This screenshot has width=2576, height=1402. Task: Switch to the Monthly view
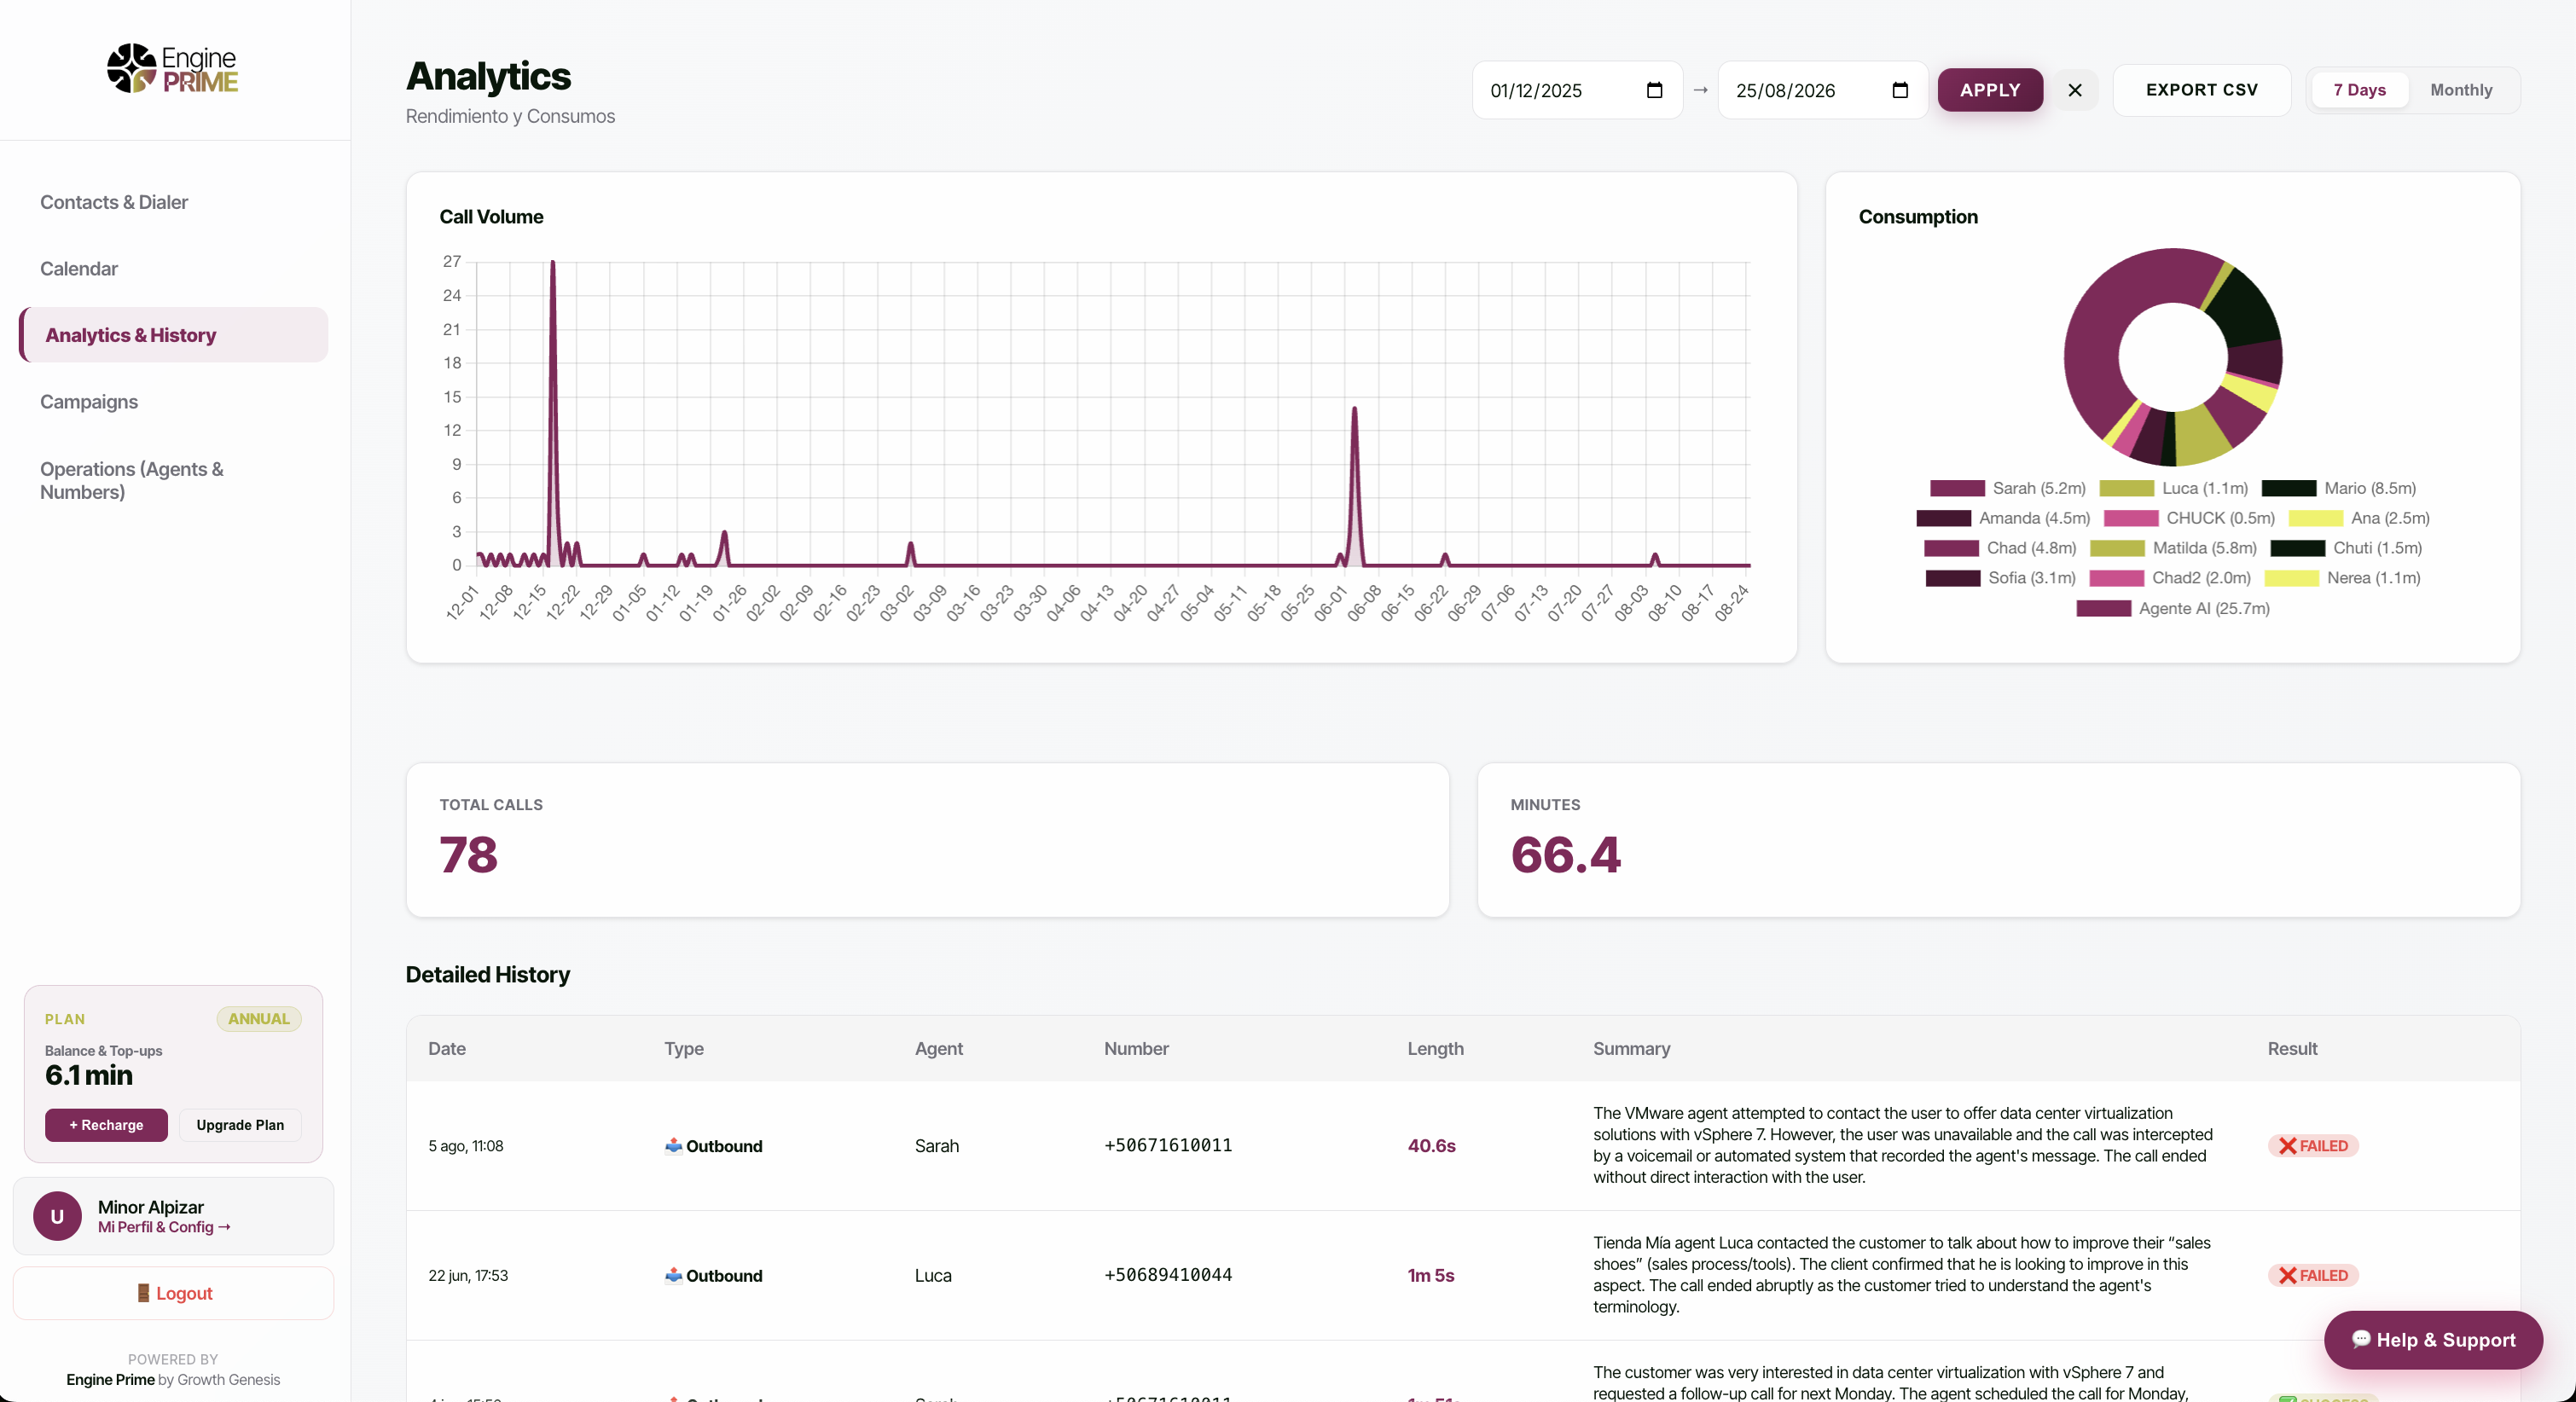pyautogui.click(x=2461, y=90)
